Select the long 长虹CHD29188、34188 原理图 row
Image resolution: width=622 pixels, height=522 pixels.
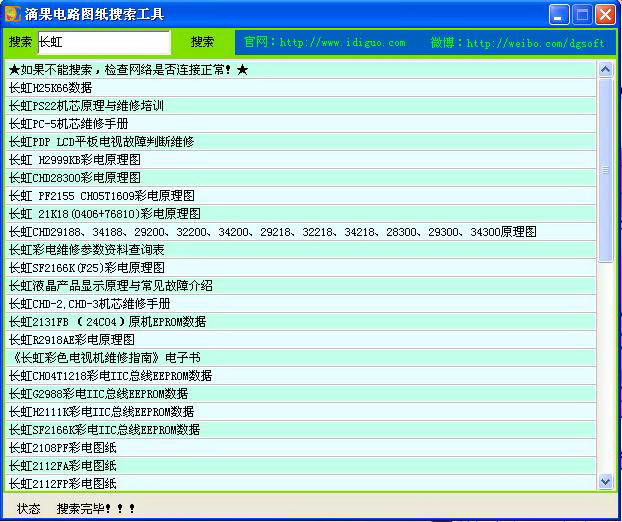(300, 232)
